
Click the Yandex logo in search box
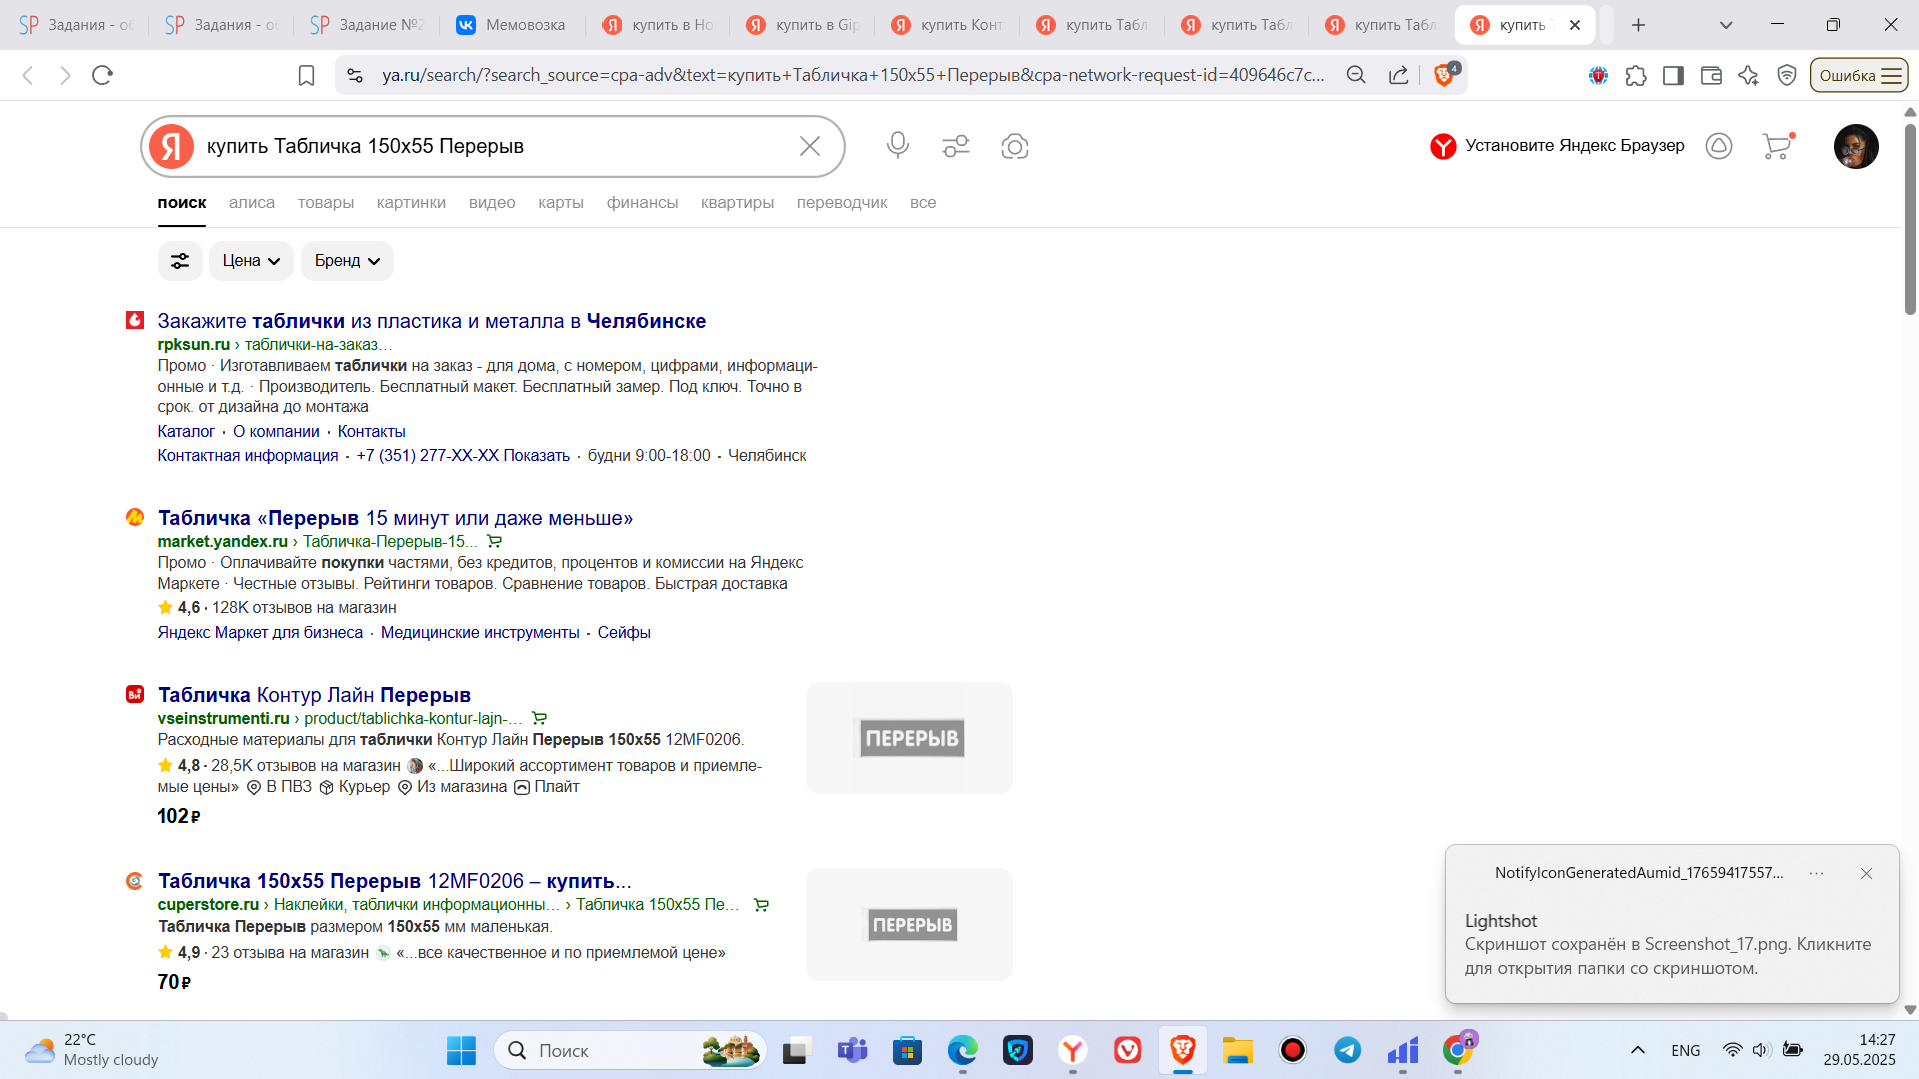pyautogui.click(x=172, y=146)
